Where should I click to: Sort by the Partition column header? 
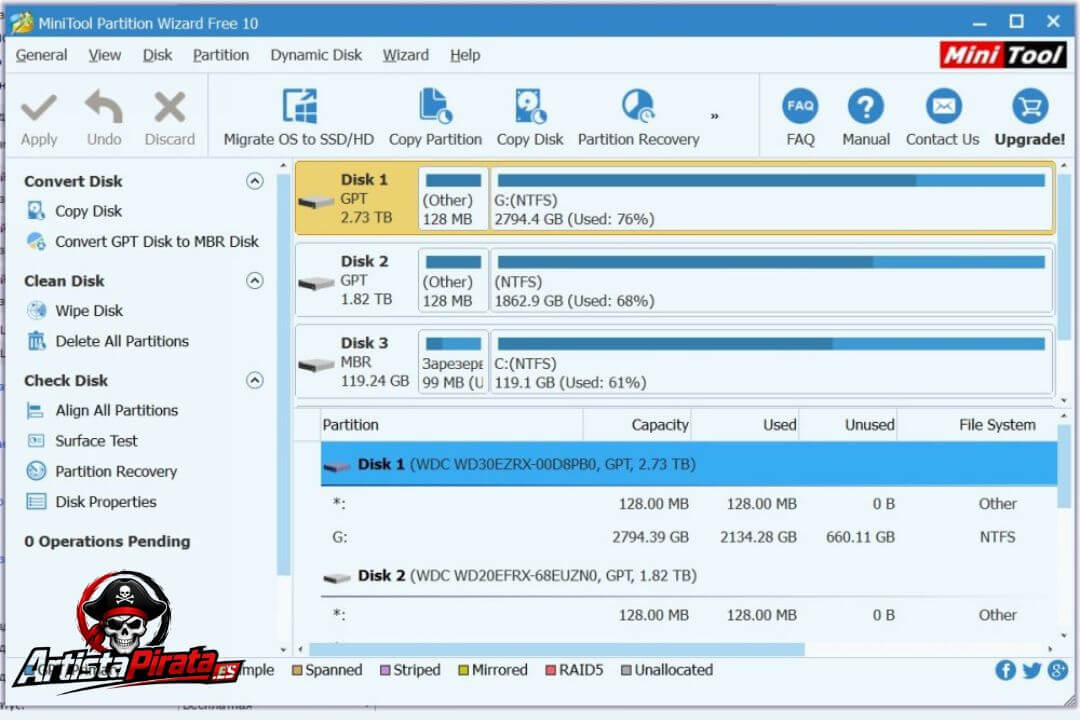452,424
